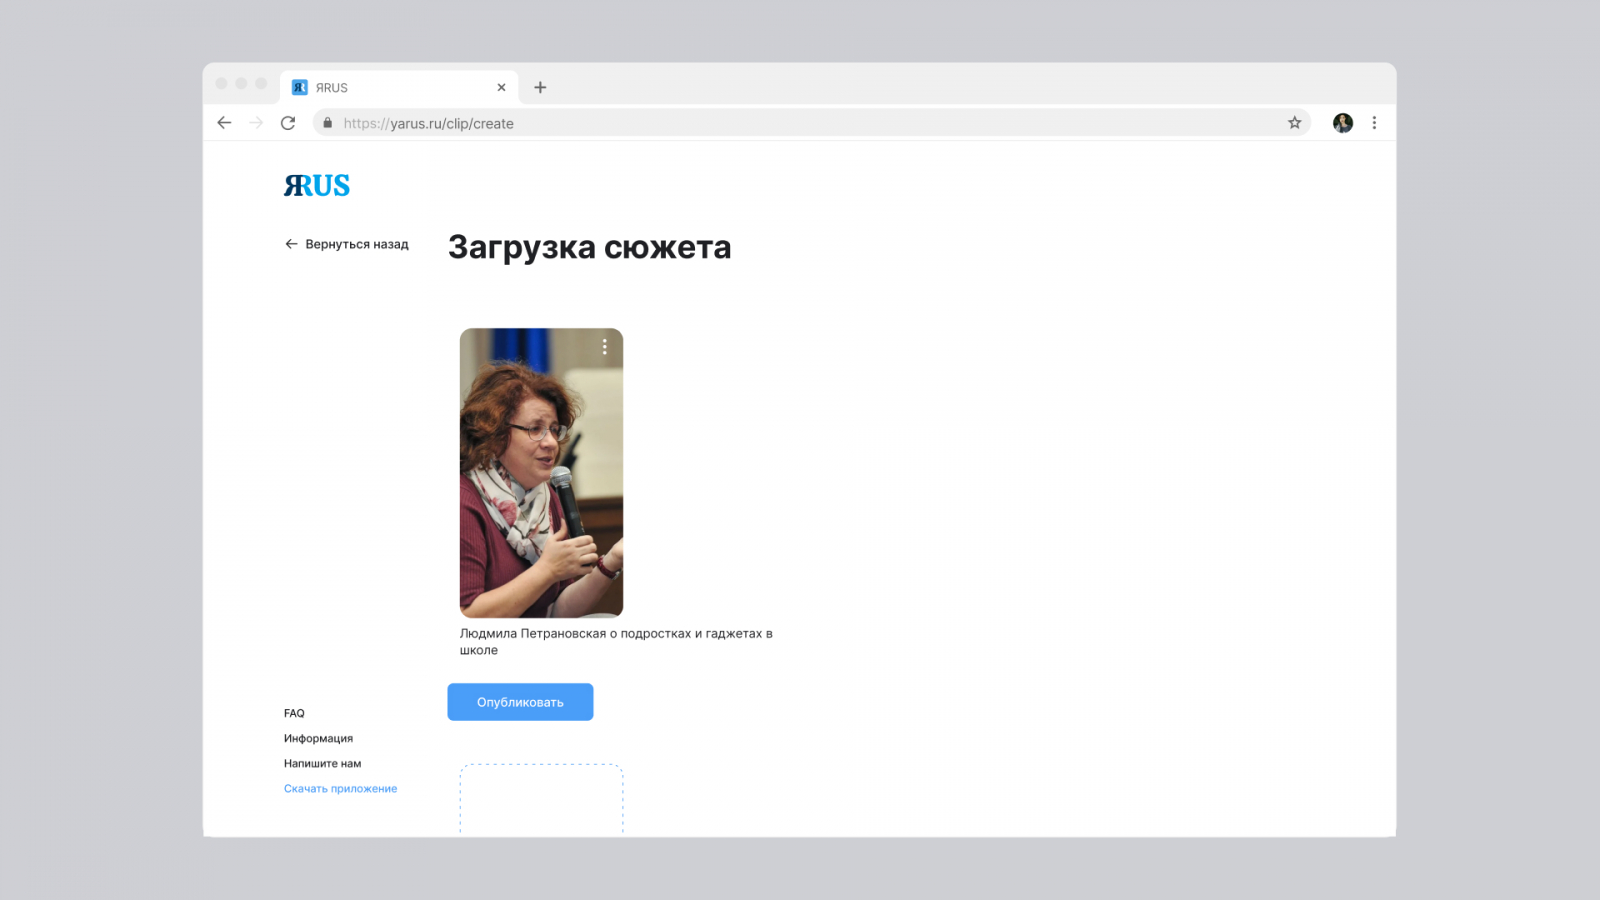Click the Опубликовать button

point(520,702)
